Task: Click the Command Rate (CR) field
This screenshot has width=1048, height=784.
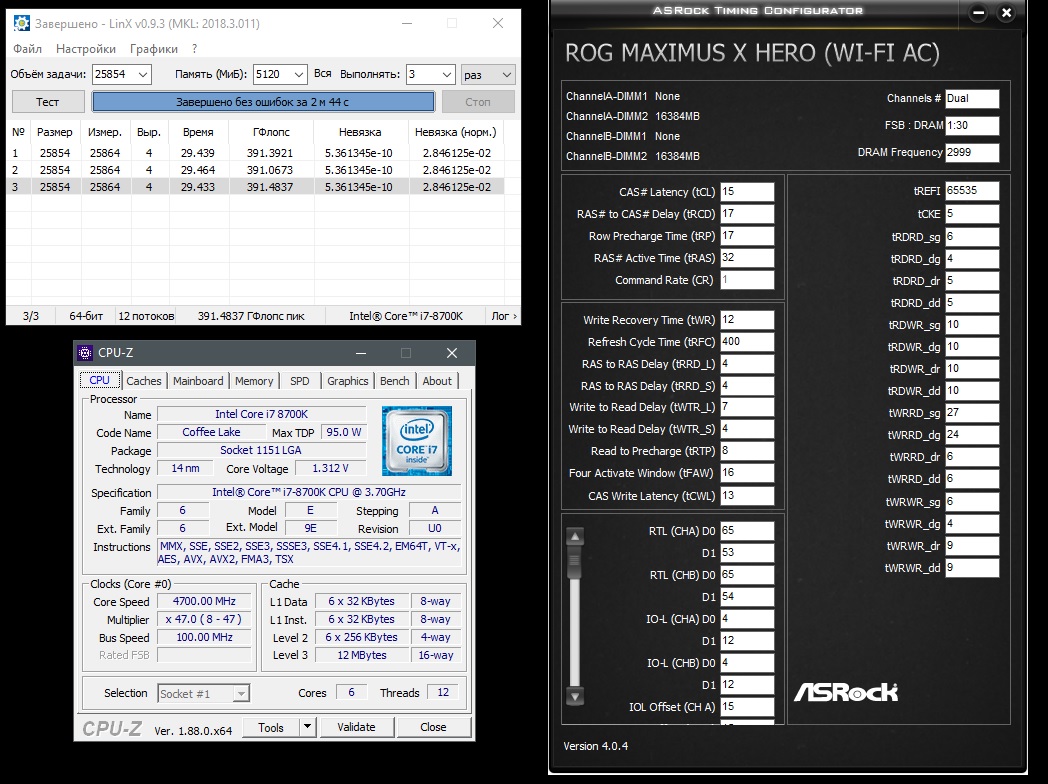Action: point(747,280)
